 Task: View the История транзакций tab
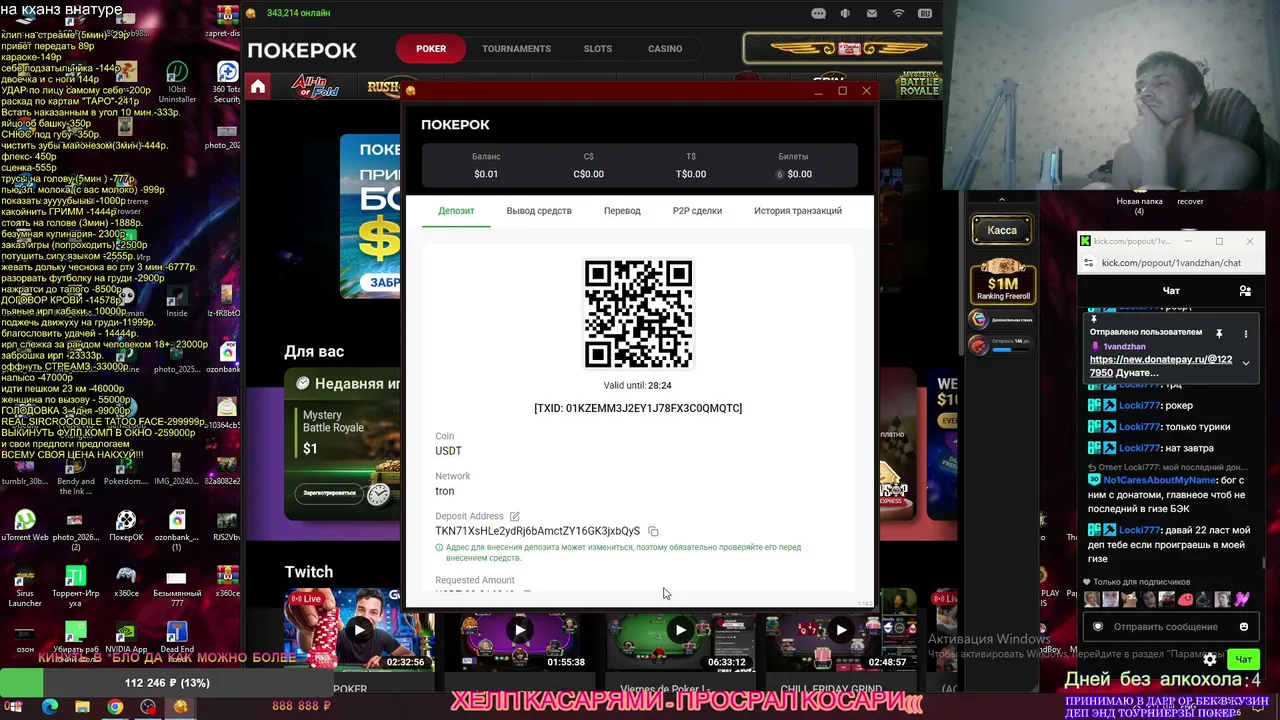pyautogui.click(x=798, y=211)
